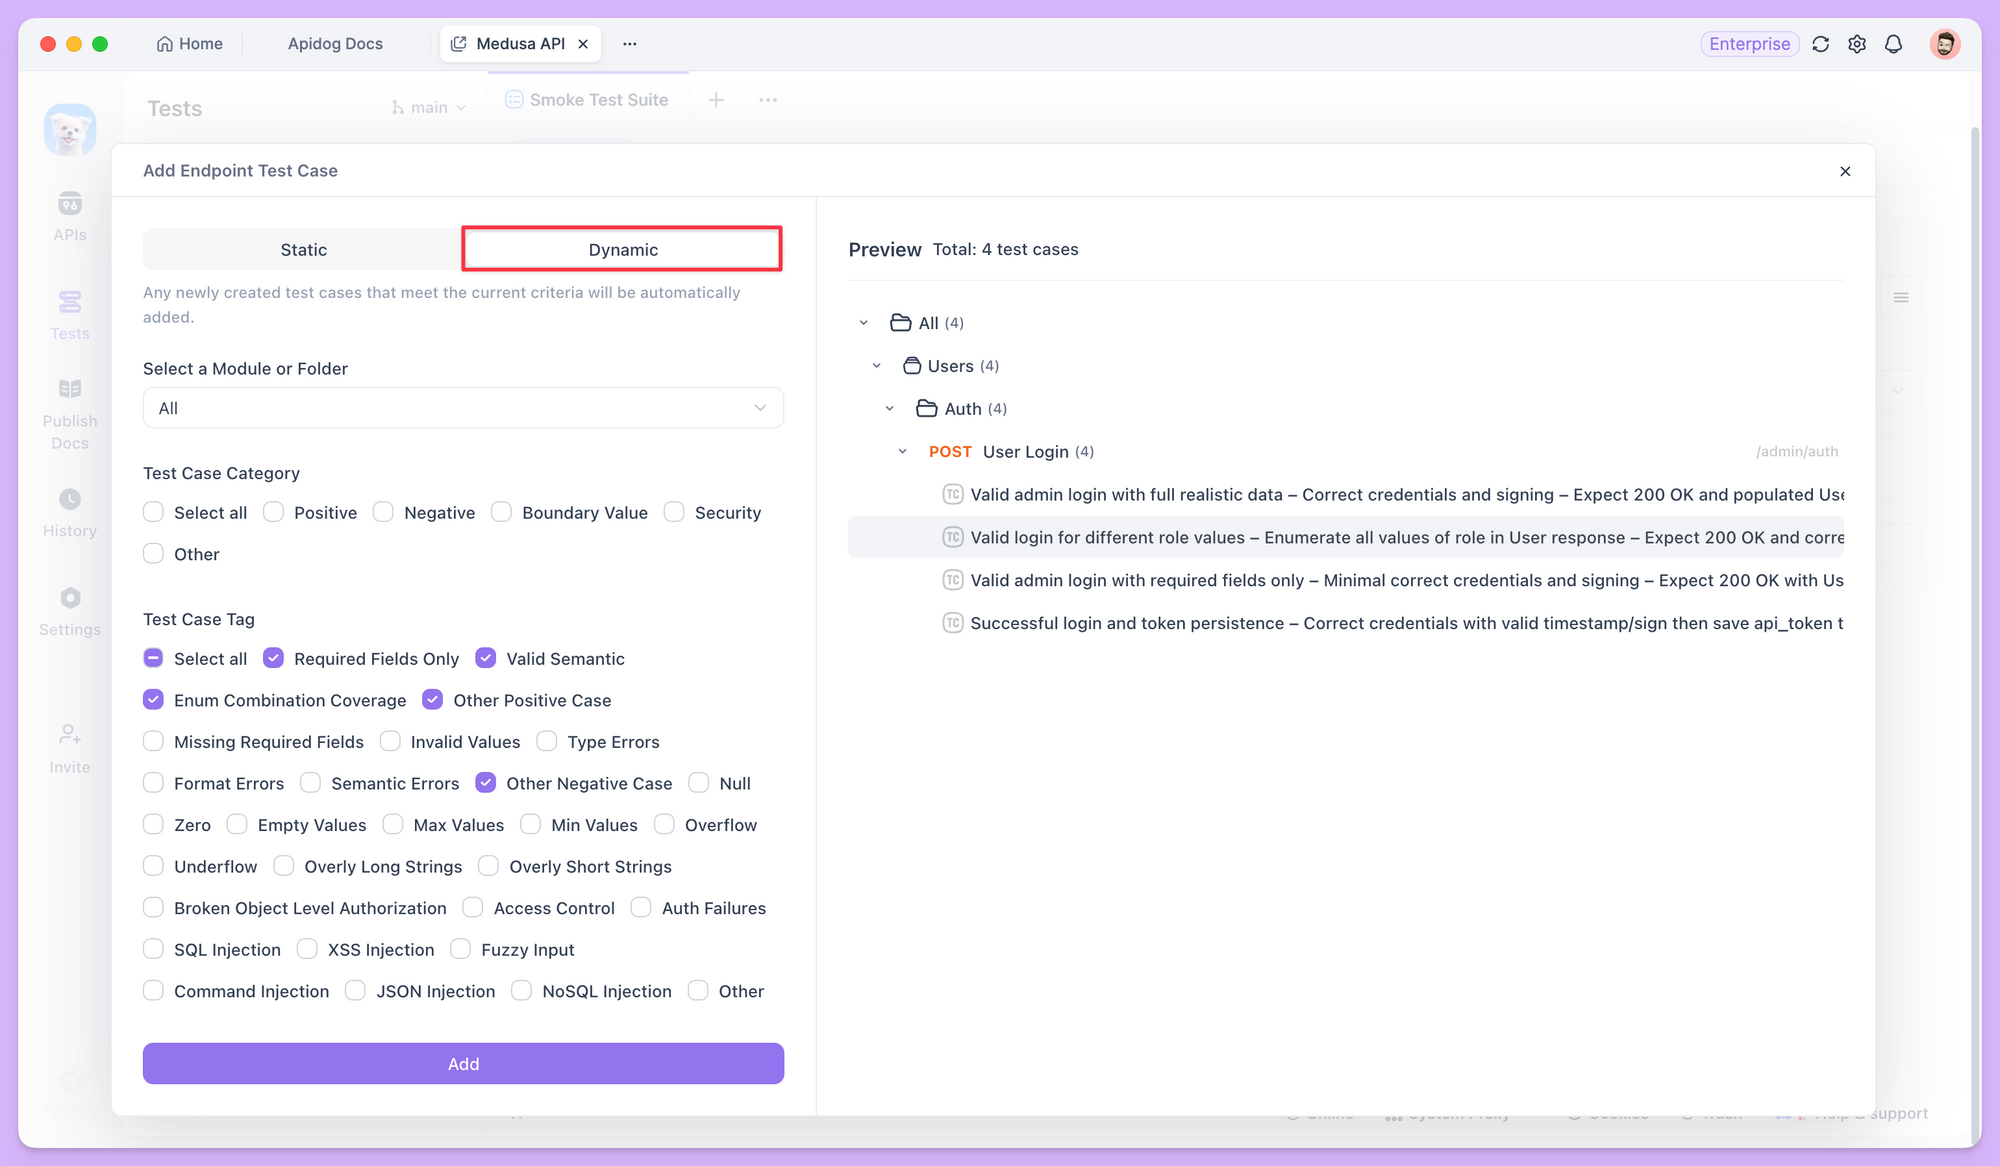Enable the Positive test case category
This screenshot has width=2000, height=1166.
point(273,512)
